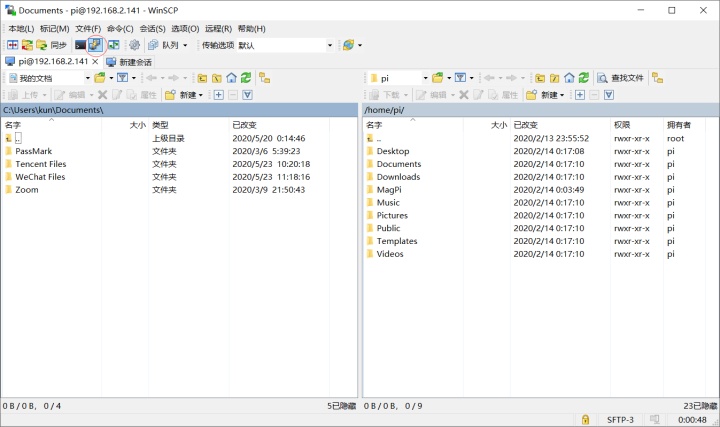Viewport: 720px width, 427px height.
Task: Select the remote Desktop folder
Action: [393, 151]
